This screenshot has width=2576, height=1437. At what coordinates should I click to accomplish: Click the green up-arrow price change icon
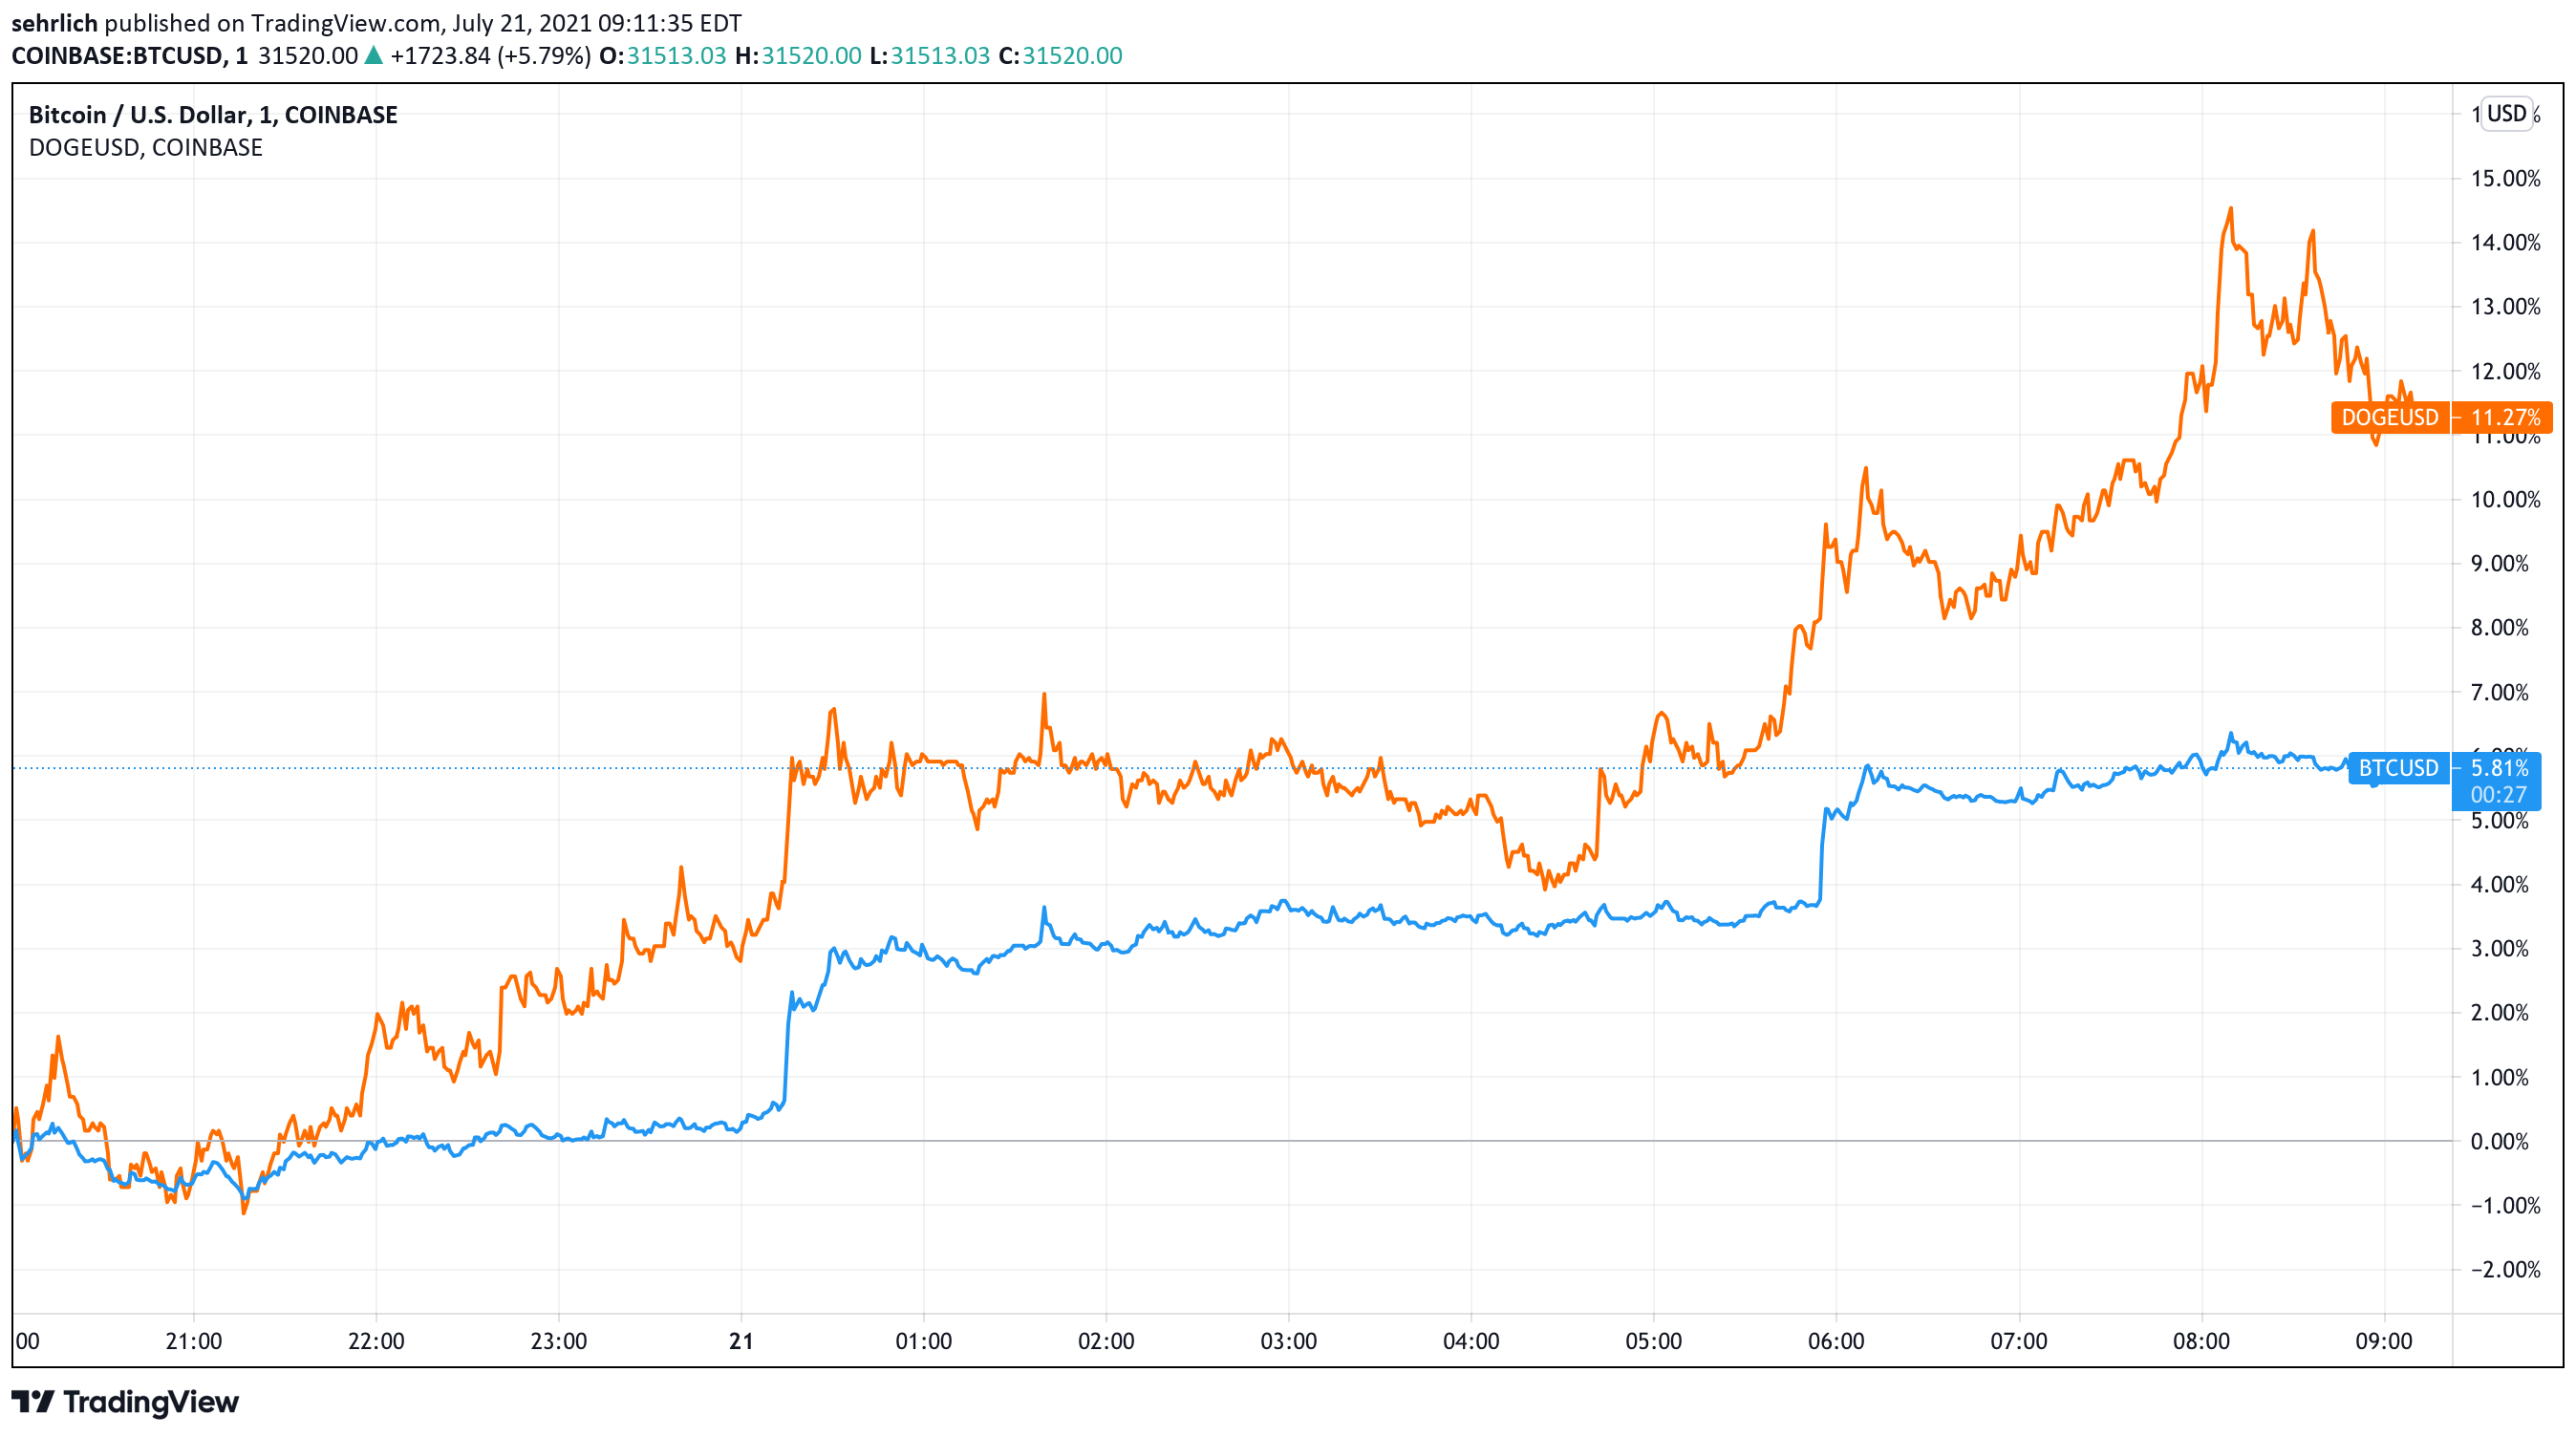(x=373, y=56)
